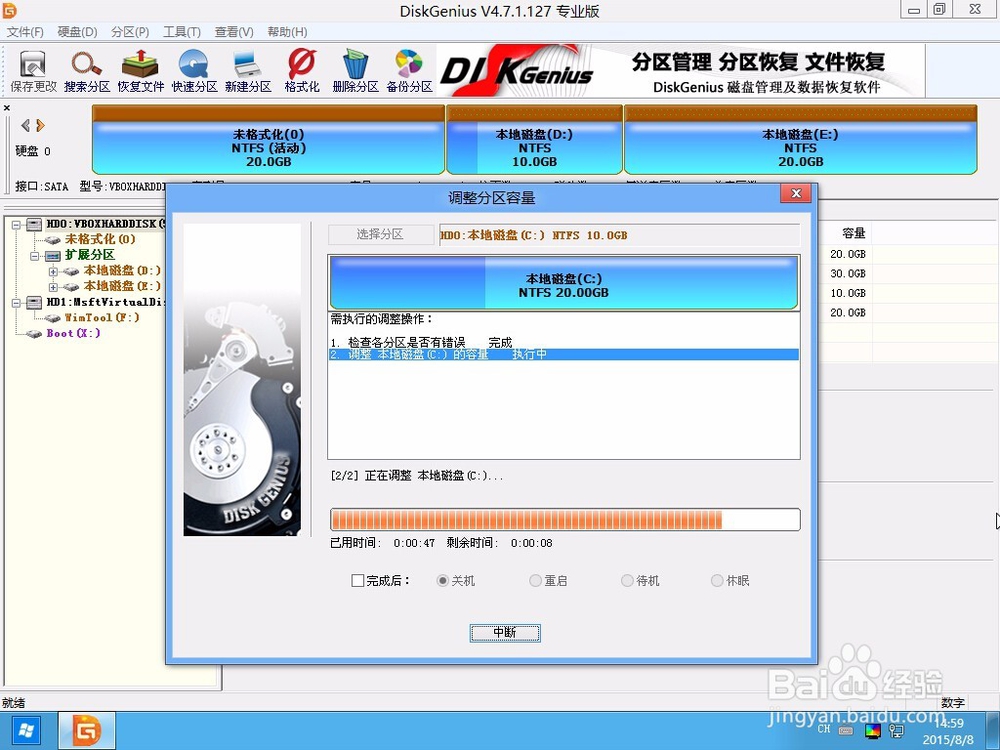Select the 待机 (standby) radio button
1000x750 pixels.
coord(627,580)
